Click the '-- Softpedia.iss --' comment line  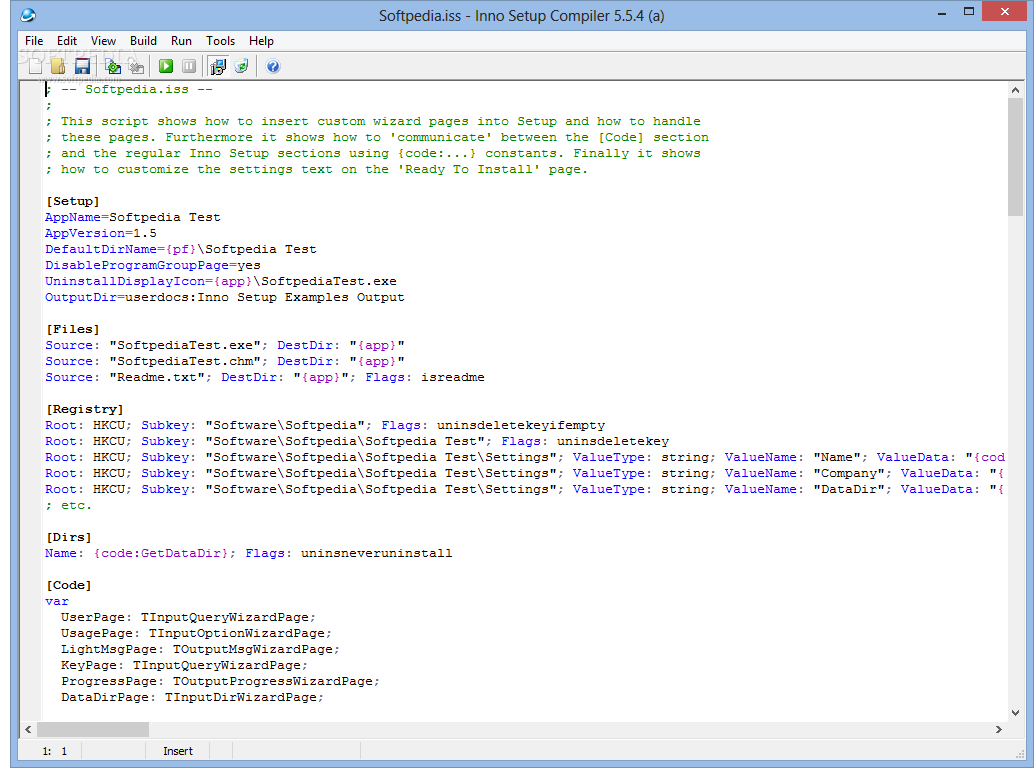coord(129,90)
